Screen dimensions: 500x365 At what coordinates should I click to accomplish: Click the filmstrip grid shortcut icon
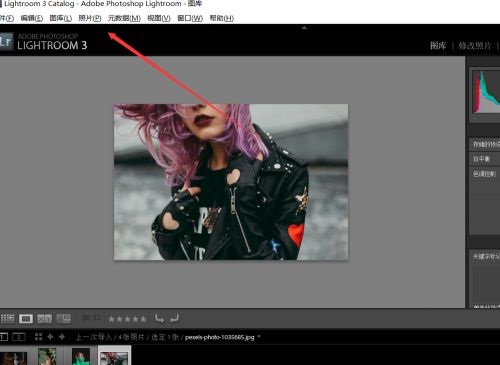point(38,337)
